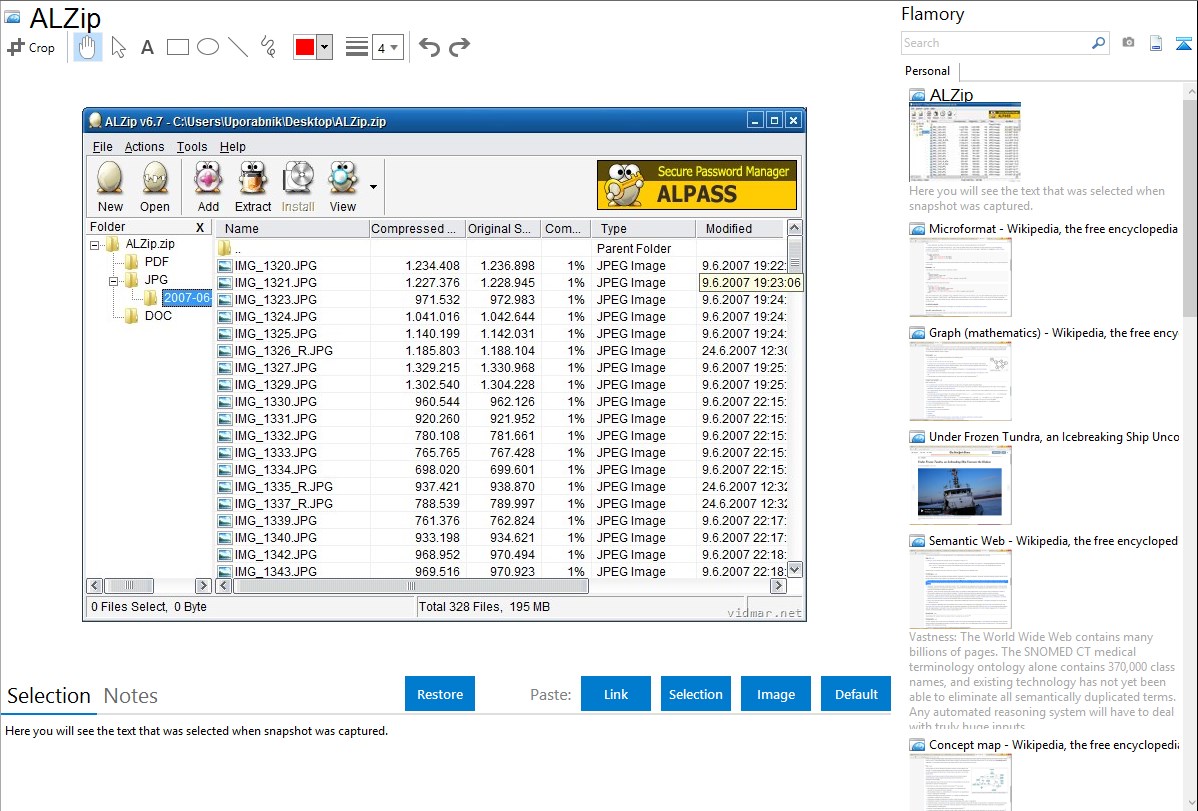
Task: Click the search magnifier icon in Flamory
Action: point(1098,43)
